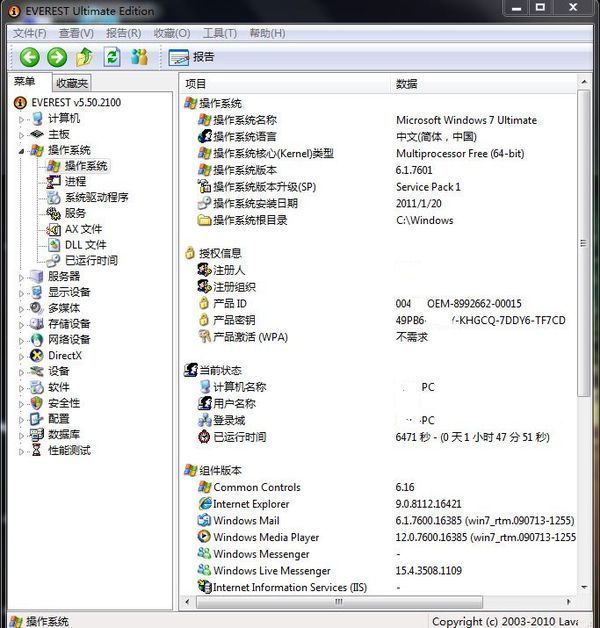600x628 pixels.
Task: Open the 工具(T) menu
Action: pyautogui.click(x=219, y=33)
